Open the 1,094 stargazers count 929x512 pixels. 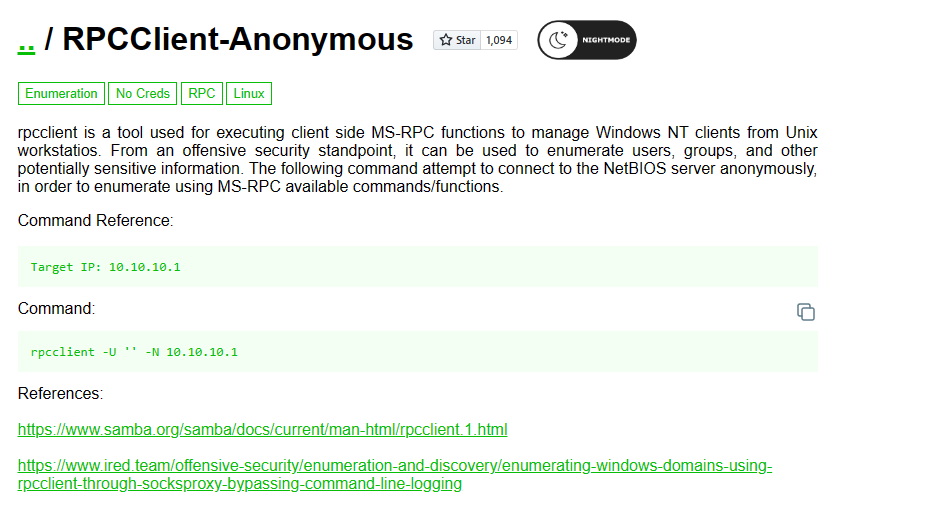tap(499, 40)
